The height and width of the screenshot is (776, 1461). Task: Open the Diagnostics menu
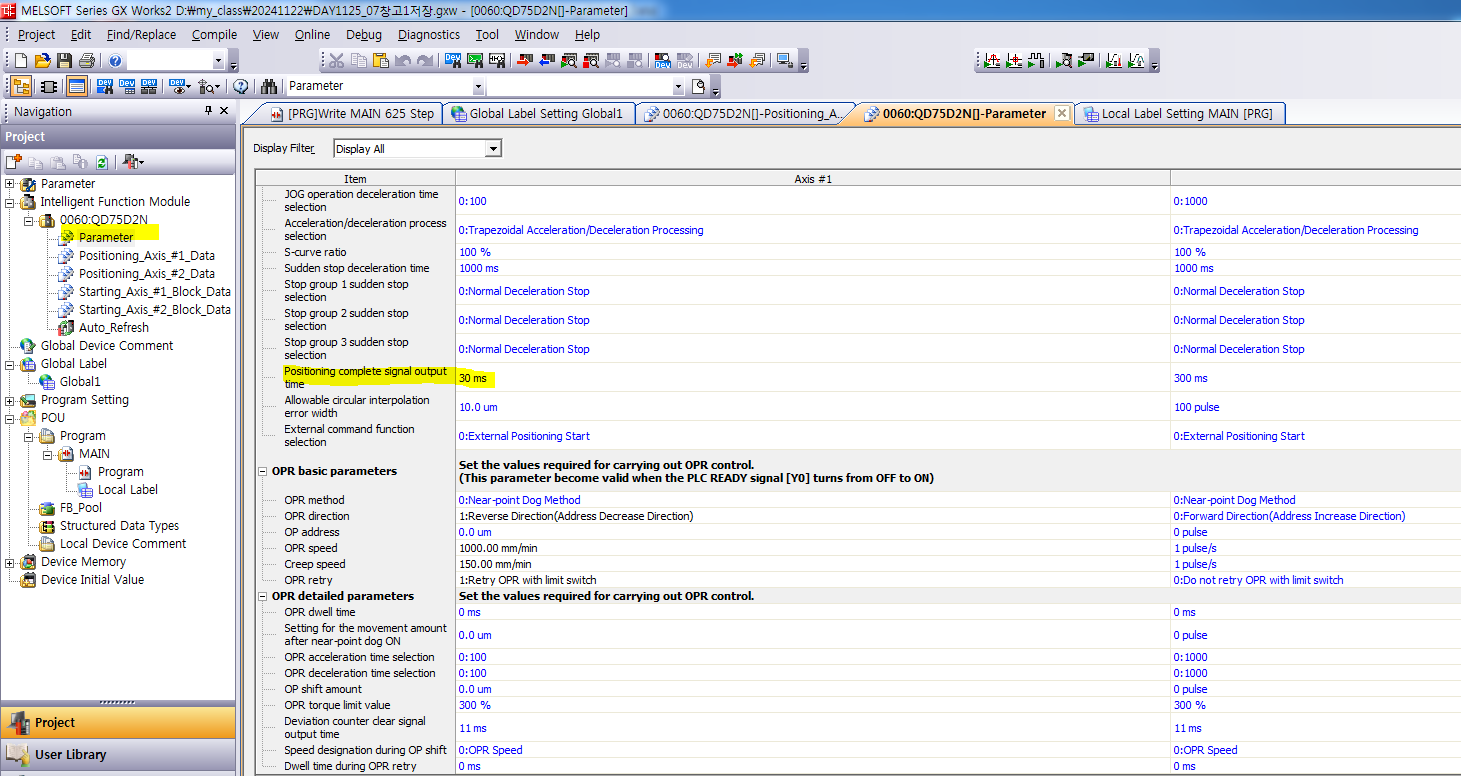click(429, 34)
